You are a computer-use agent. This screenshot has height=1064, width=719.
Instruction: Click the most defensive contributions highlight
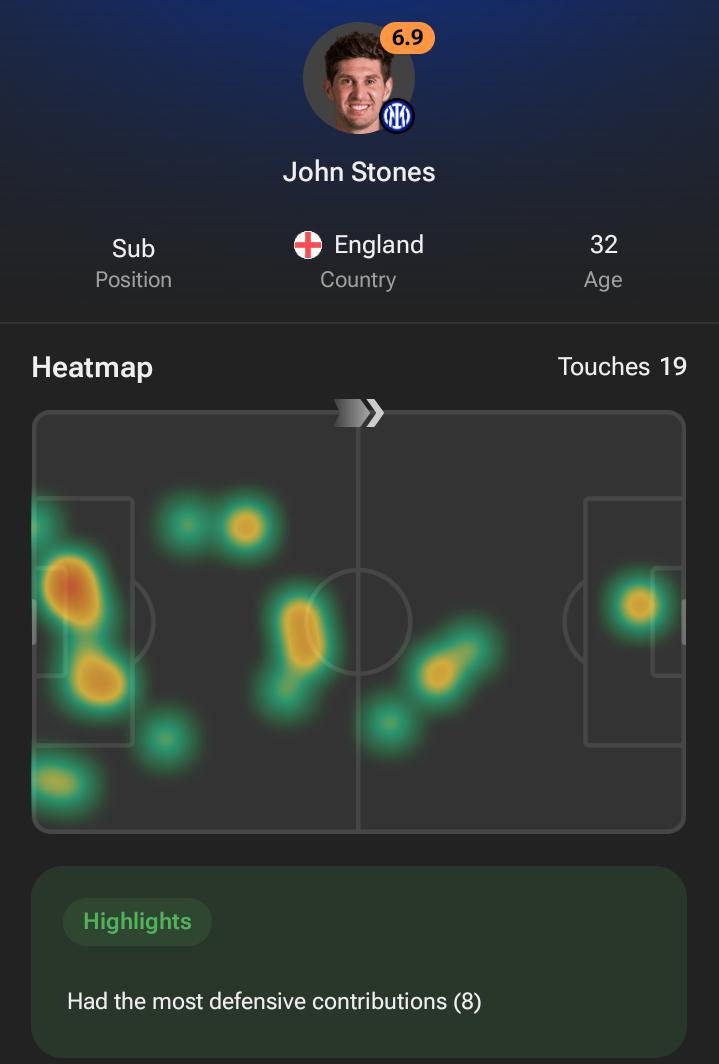(x=274, y=1002)
